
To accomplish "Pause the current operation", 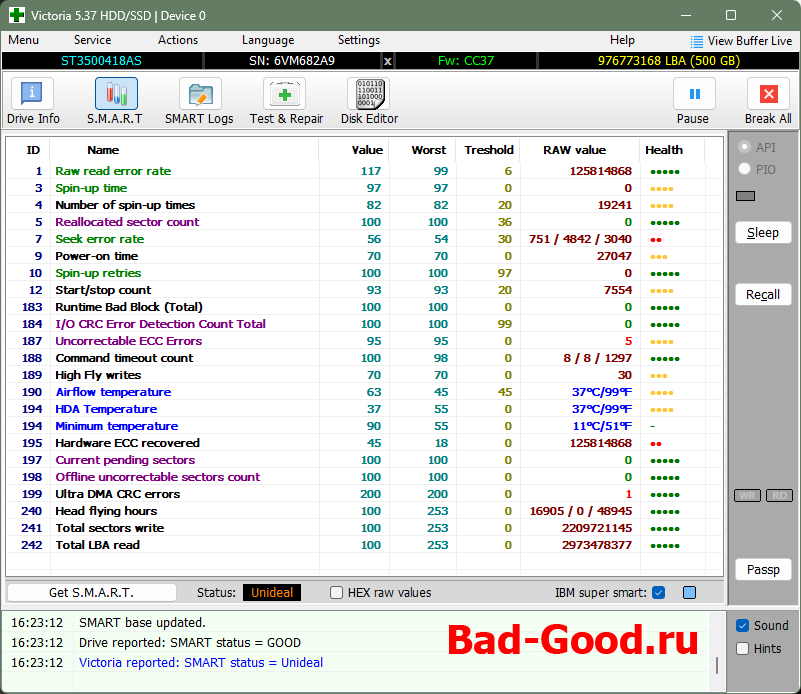I will (x=693, y=101).
